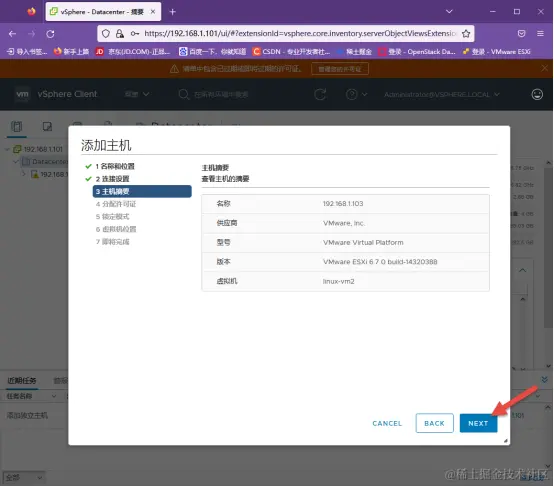554x486 pixels.
Task: Open the Firefox hamburger menu
Action: 540,34
